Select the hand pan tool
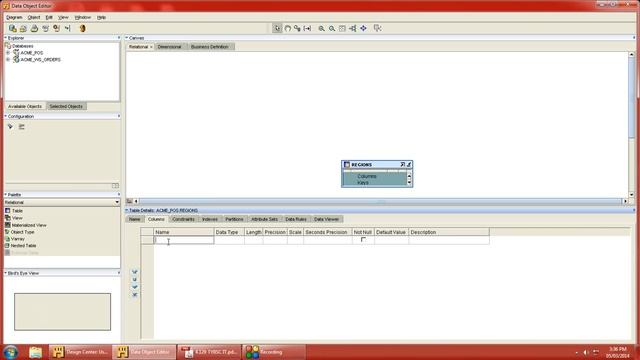The width and height of the screenshot is (640, 360). pos(287,28)
